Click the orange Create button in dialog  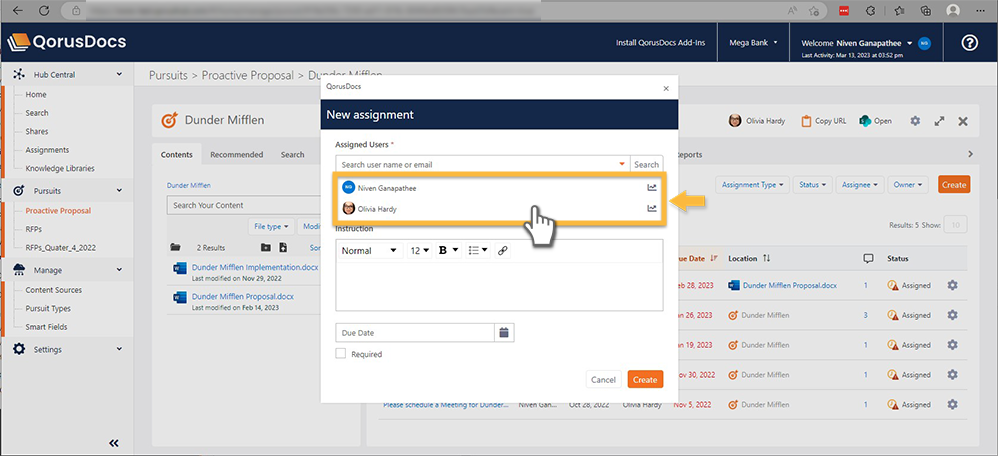645,379
